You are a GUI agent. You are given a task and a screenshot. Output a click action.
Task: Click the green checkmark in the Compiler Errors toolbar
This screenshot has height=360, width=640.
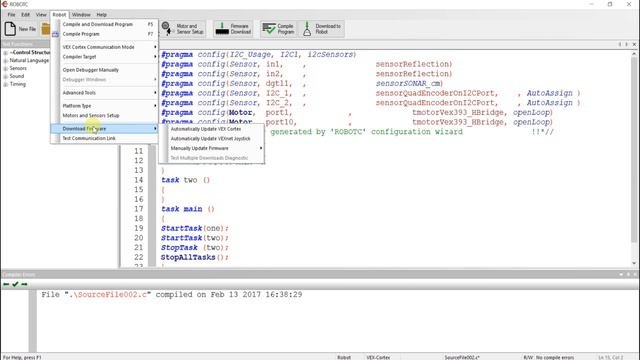tap(15, 284)
